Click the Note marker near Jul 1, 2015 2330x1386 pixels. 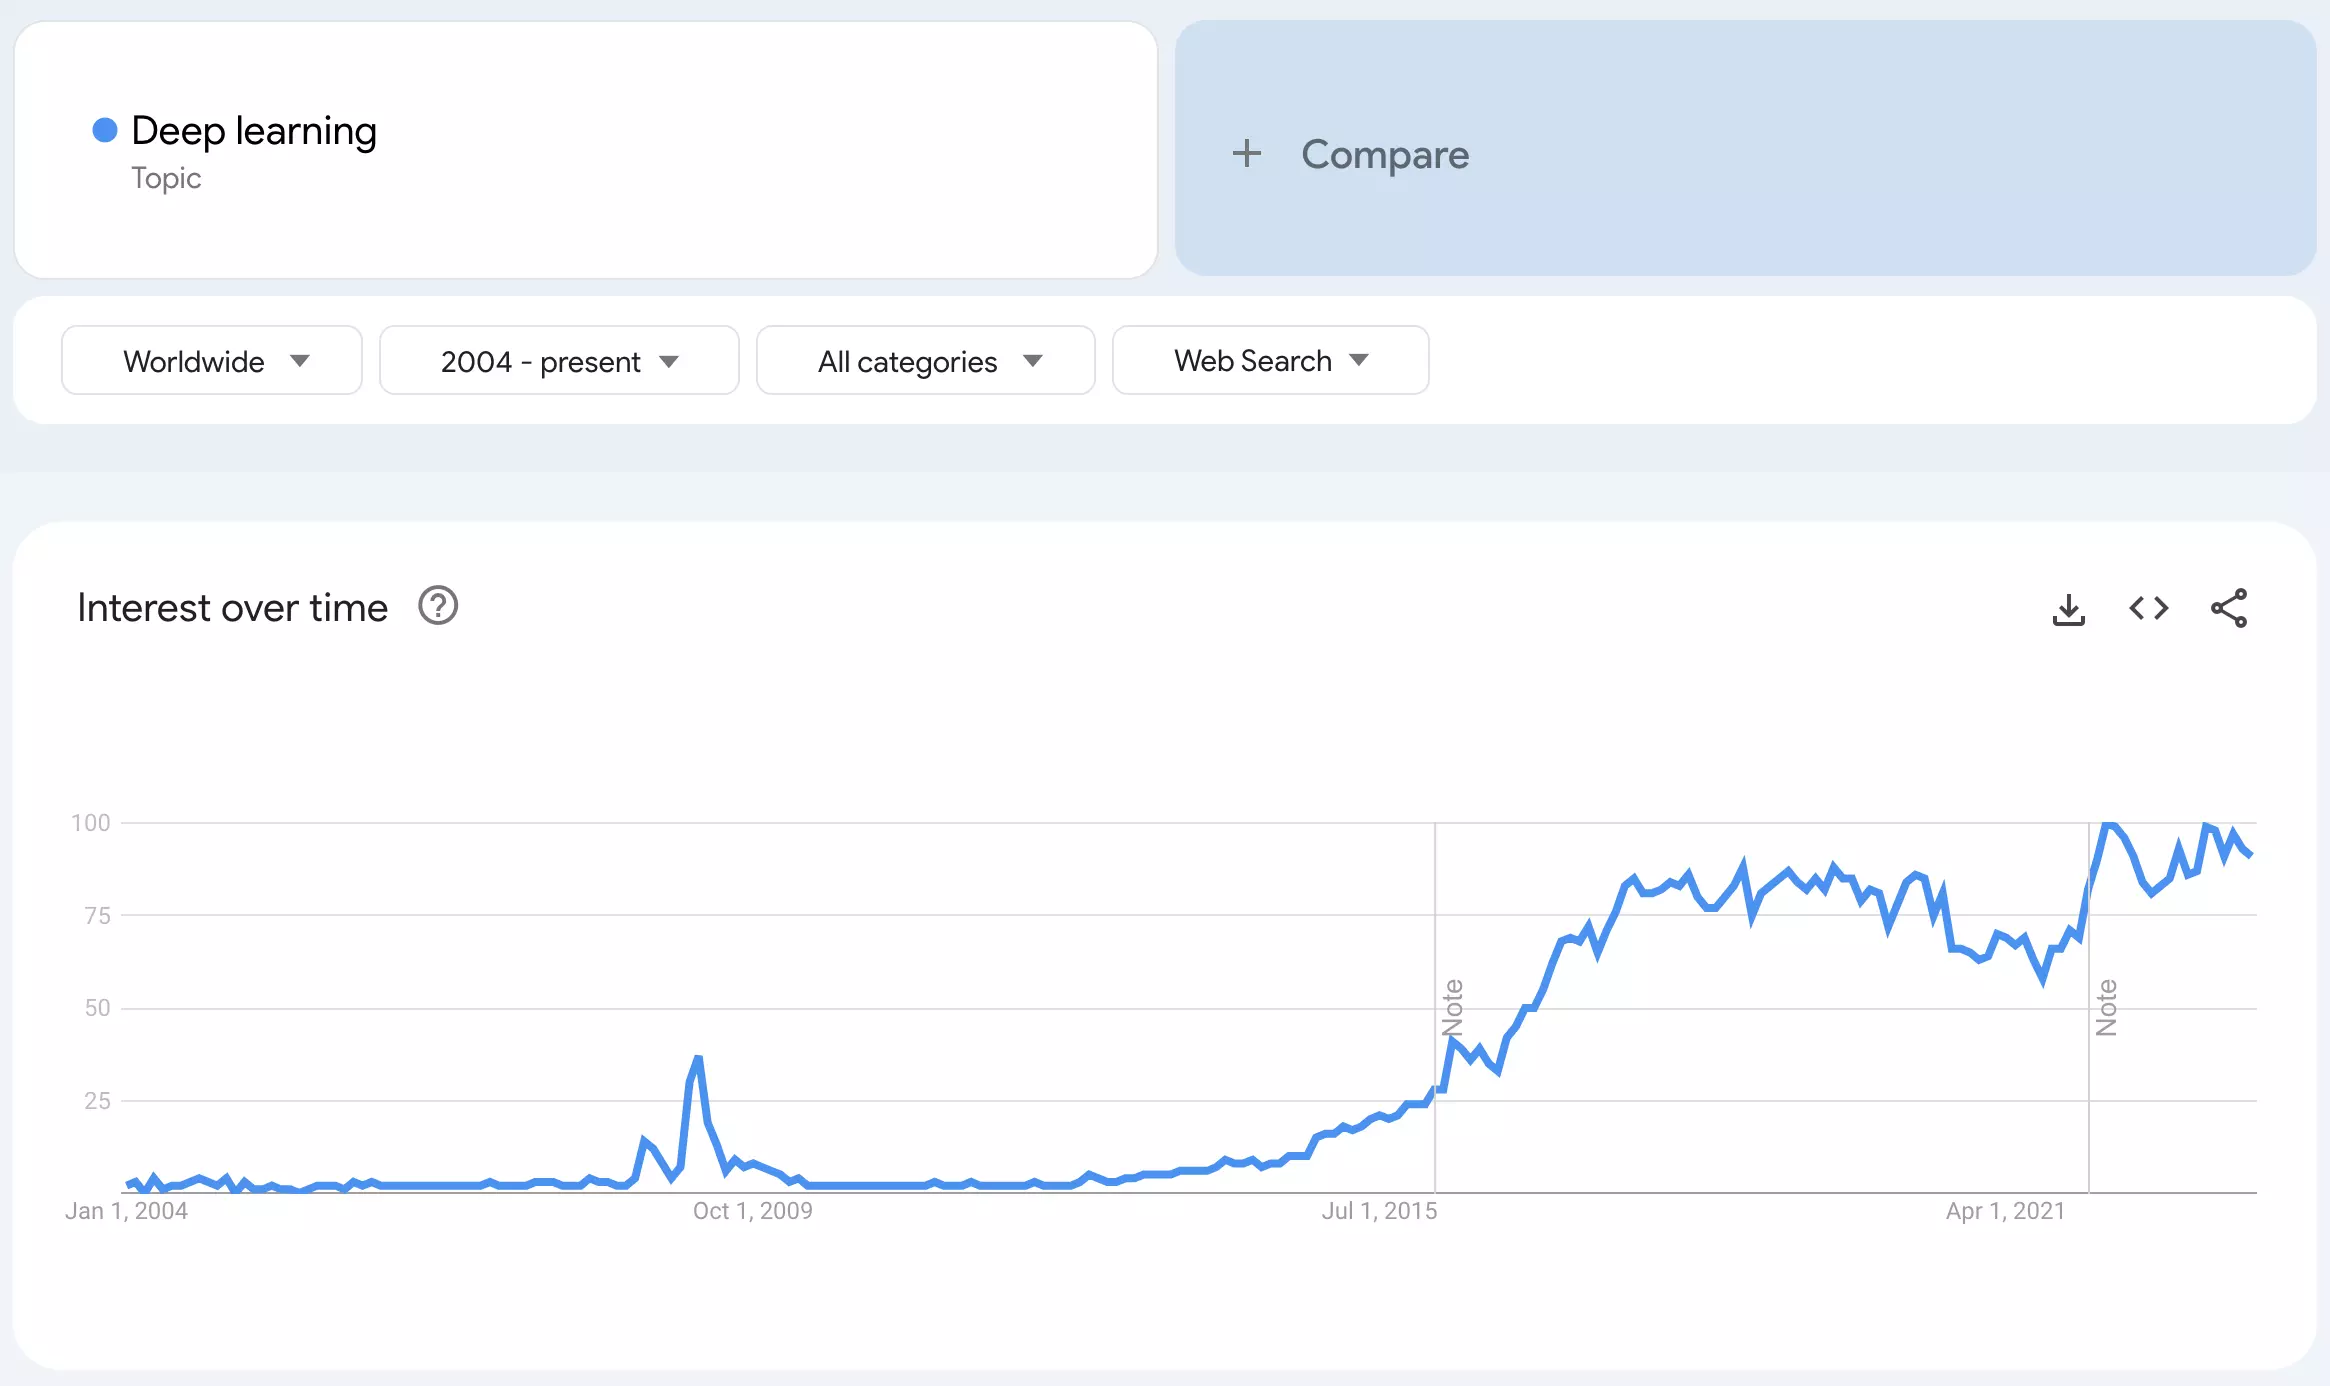1453,1008
